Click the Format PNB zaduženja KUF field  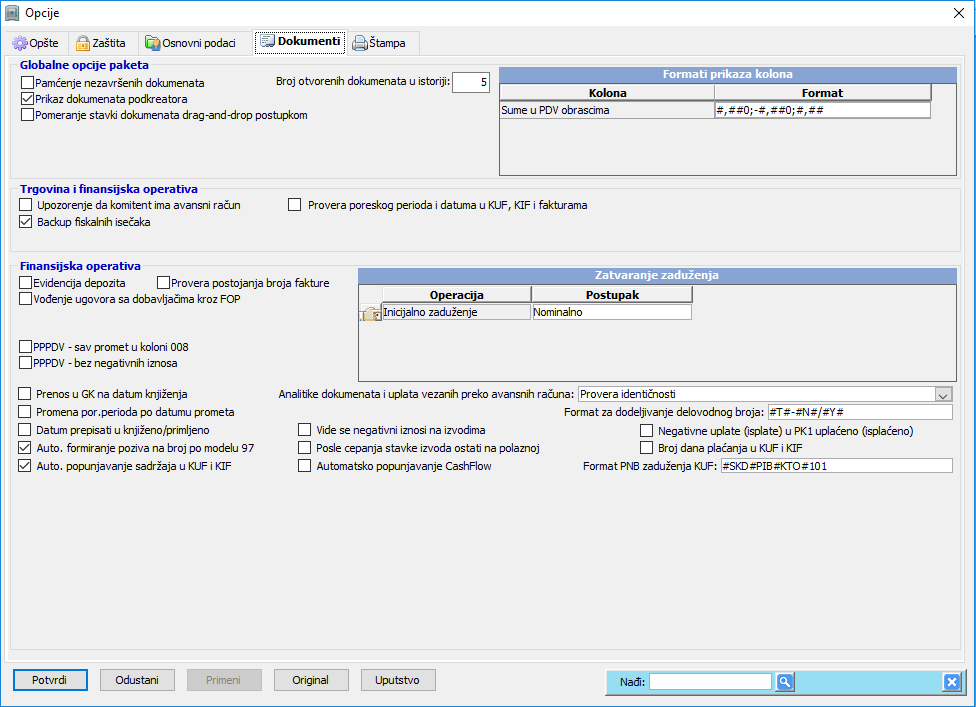point(837,466)
